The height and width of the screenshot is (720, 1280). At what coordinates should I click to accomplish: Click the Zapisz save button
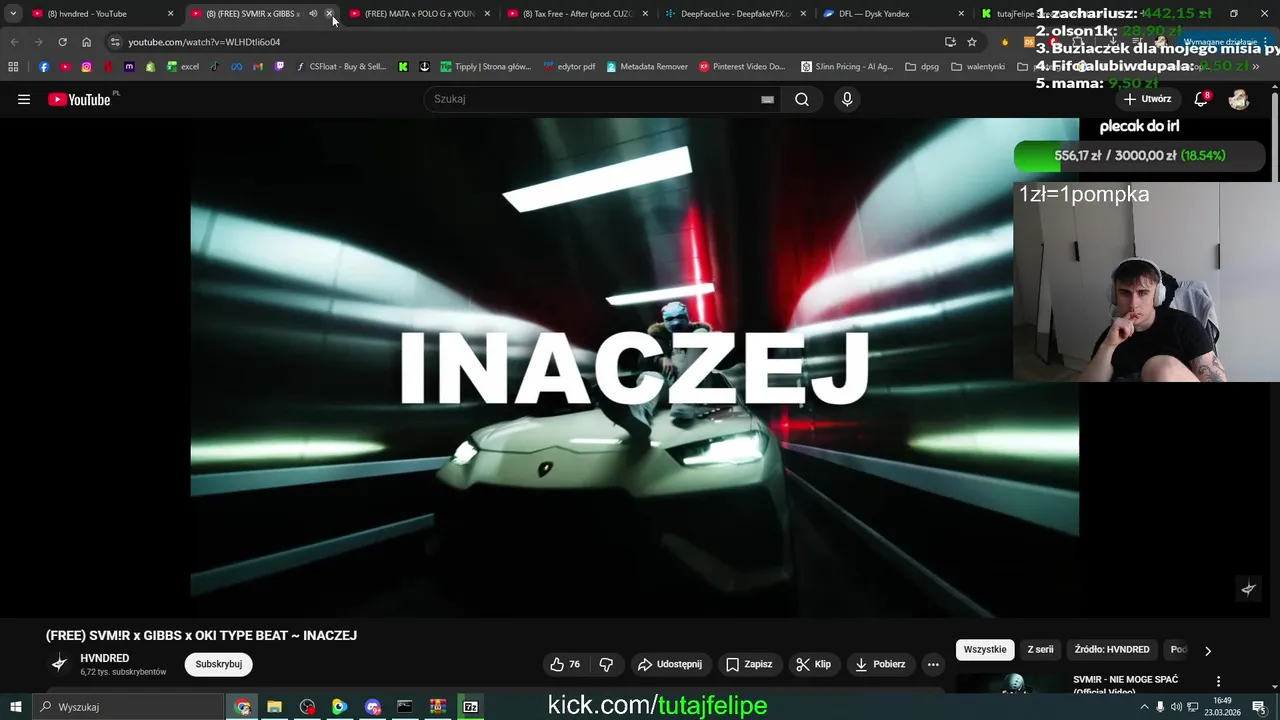coord(749,664)
